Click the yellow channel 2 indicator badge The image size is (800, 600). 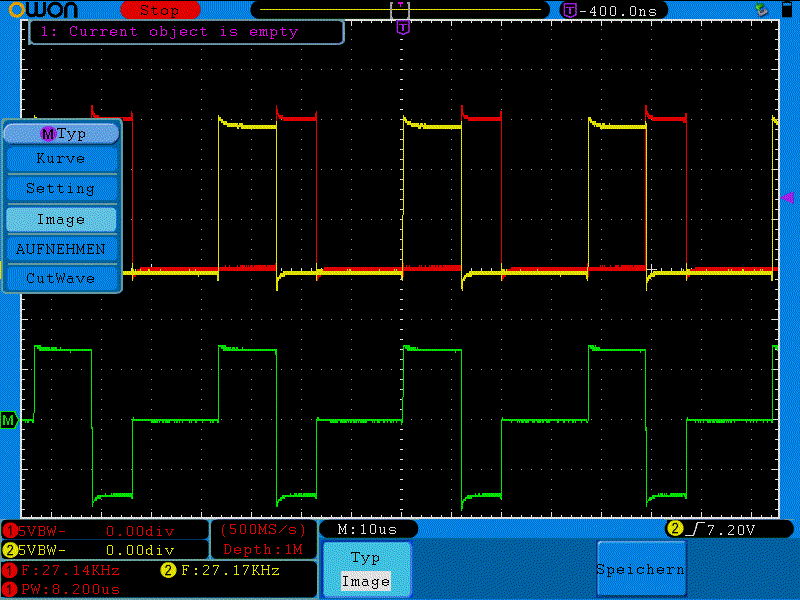point(10,551)
